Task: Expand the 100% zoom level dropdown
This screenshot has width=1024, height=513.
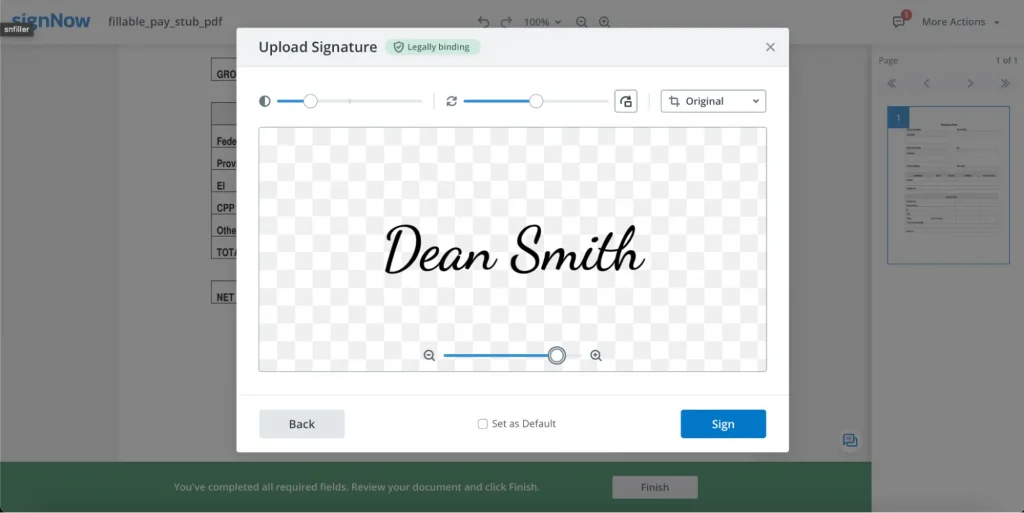Action: (543, 21)
